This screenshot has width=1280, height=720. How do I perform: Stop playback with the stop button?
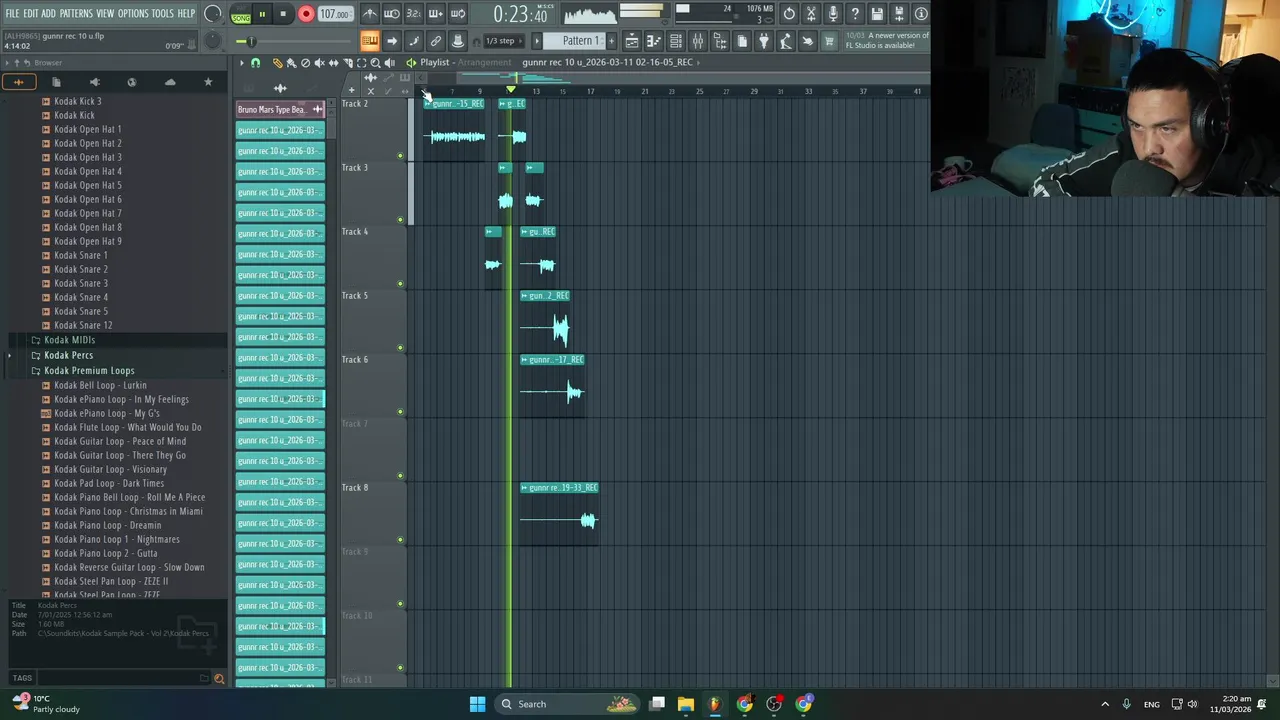coord(283,14)
